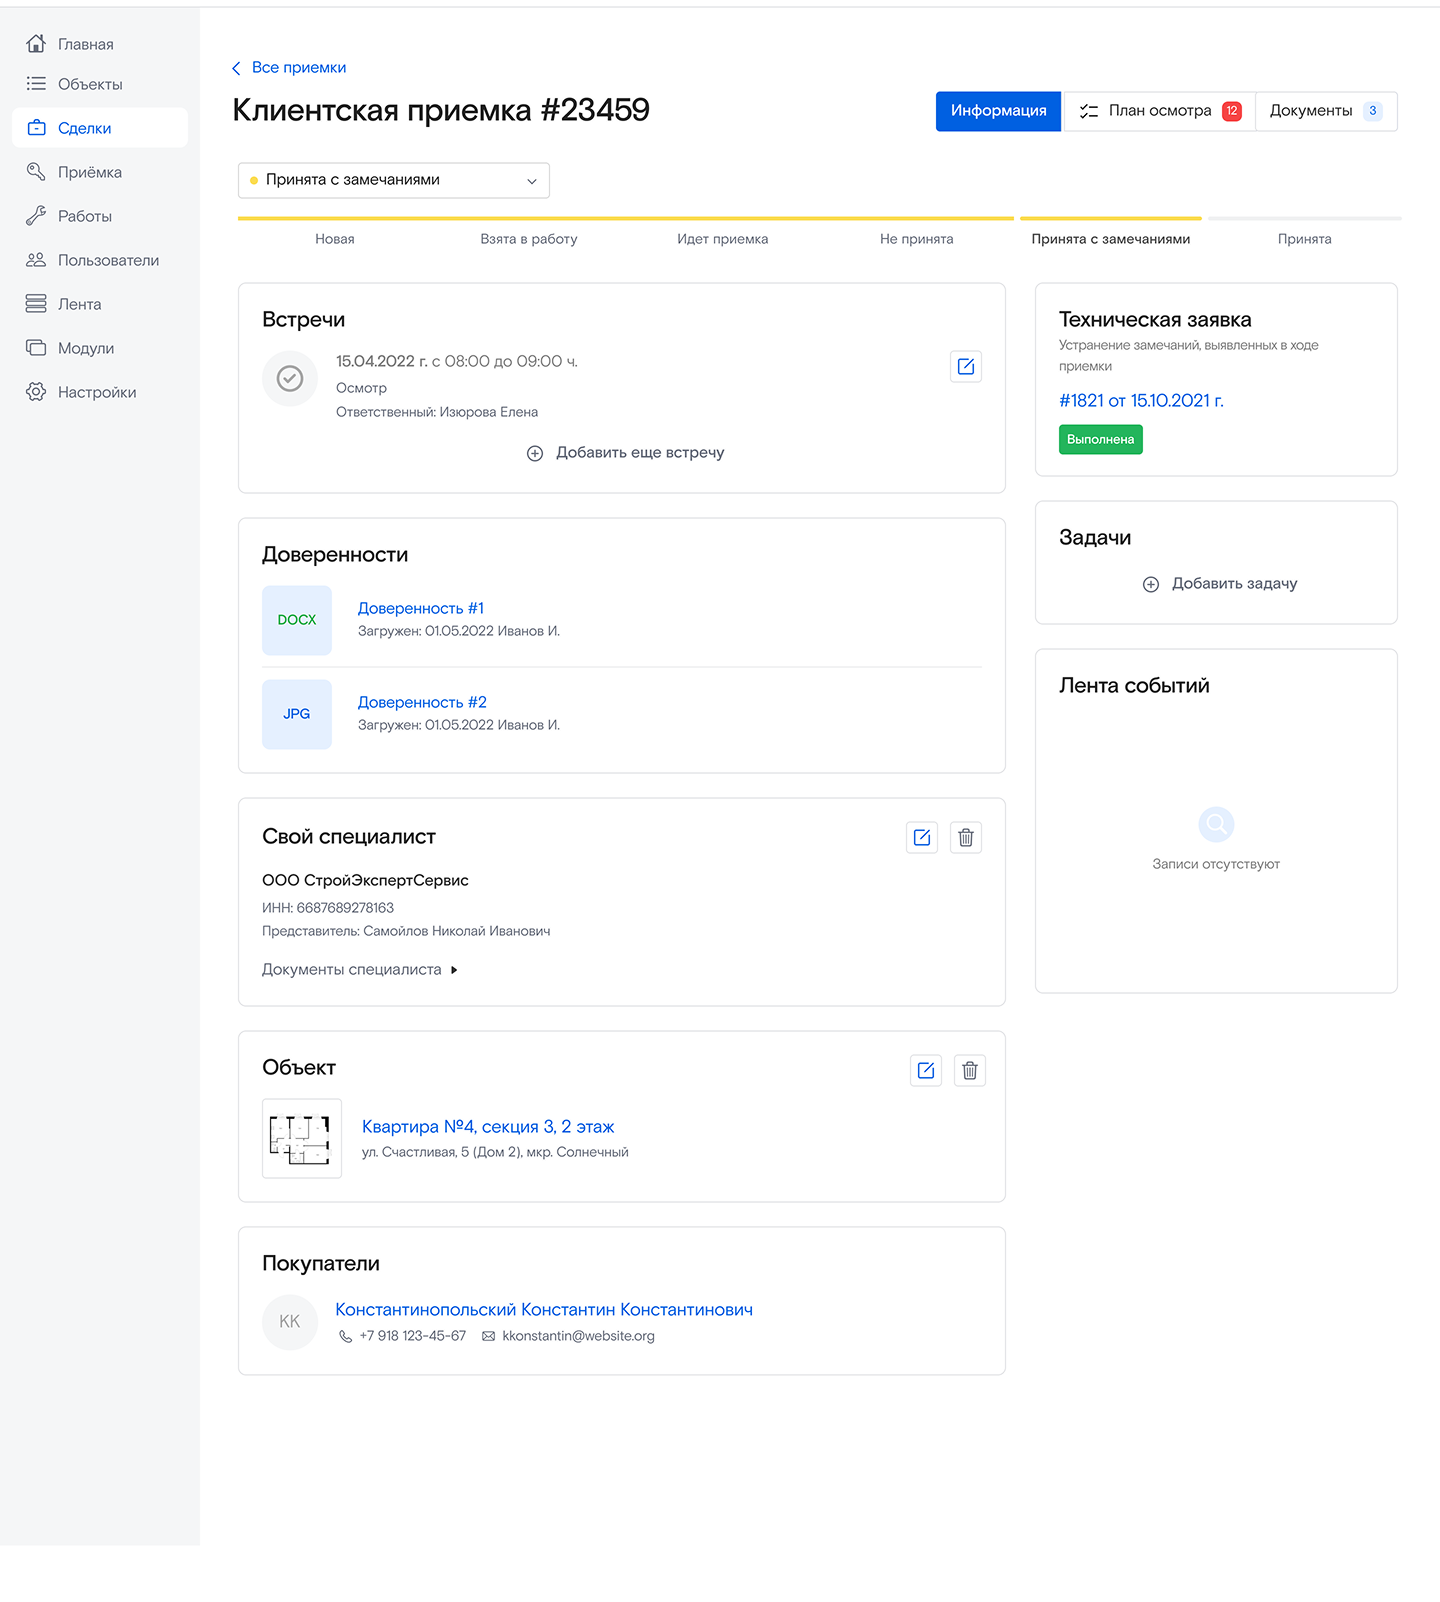This screenshot has height=1602, width=1440.
Task: Click the trash icon in Объект card
Action: 970,1071
